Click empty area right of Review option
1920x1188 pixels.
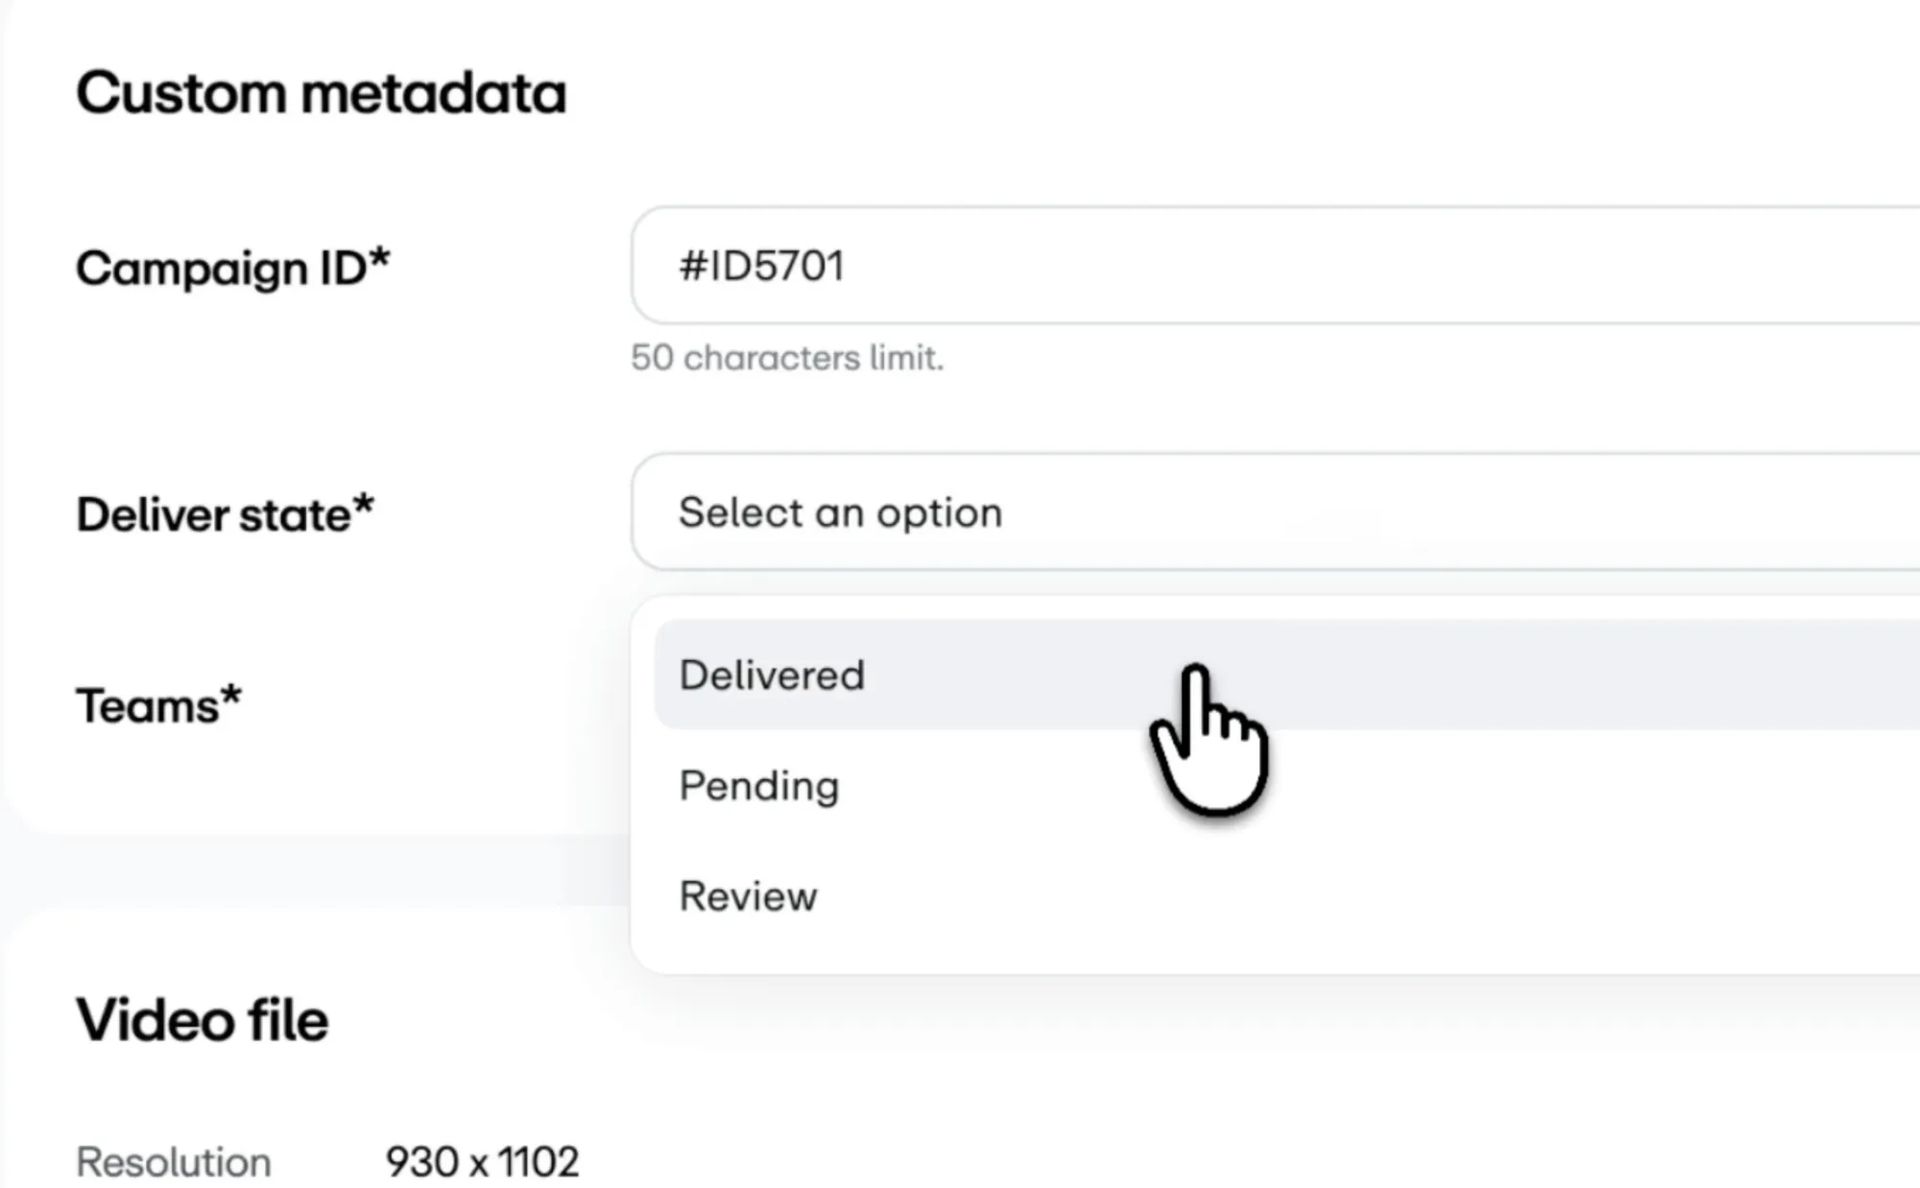(x=1400, y=896)
